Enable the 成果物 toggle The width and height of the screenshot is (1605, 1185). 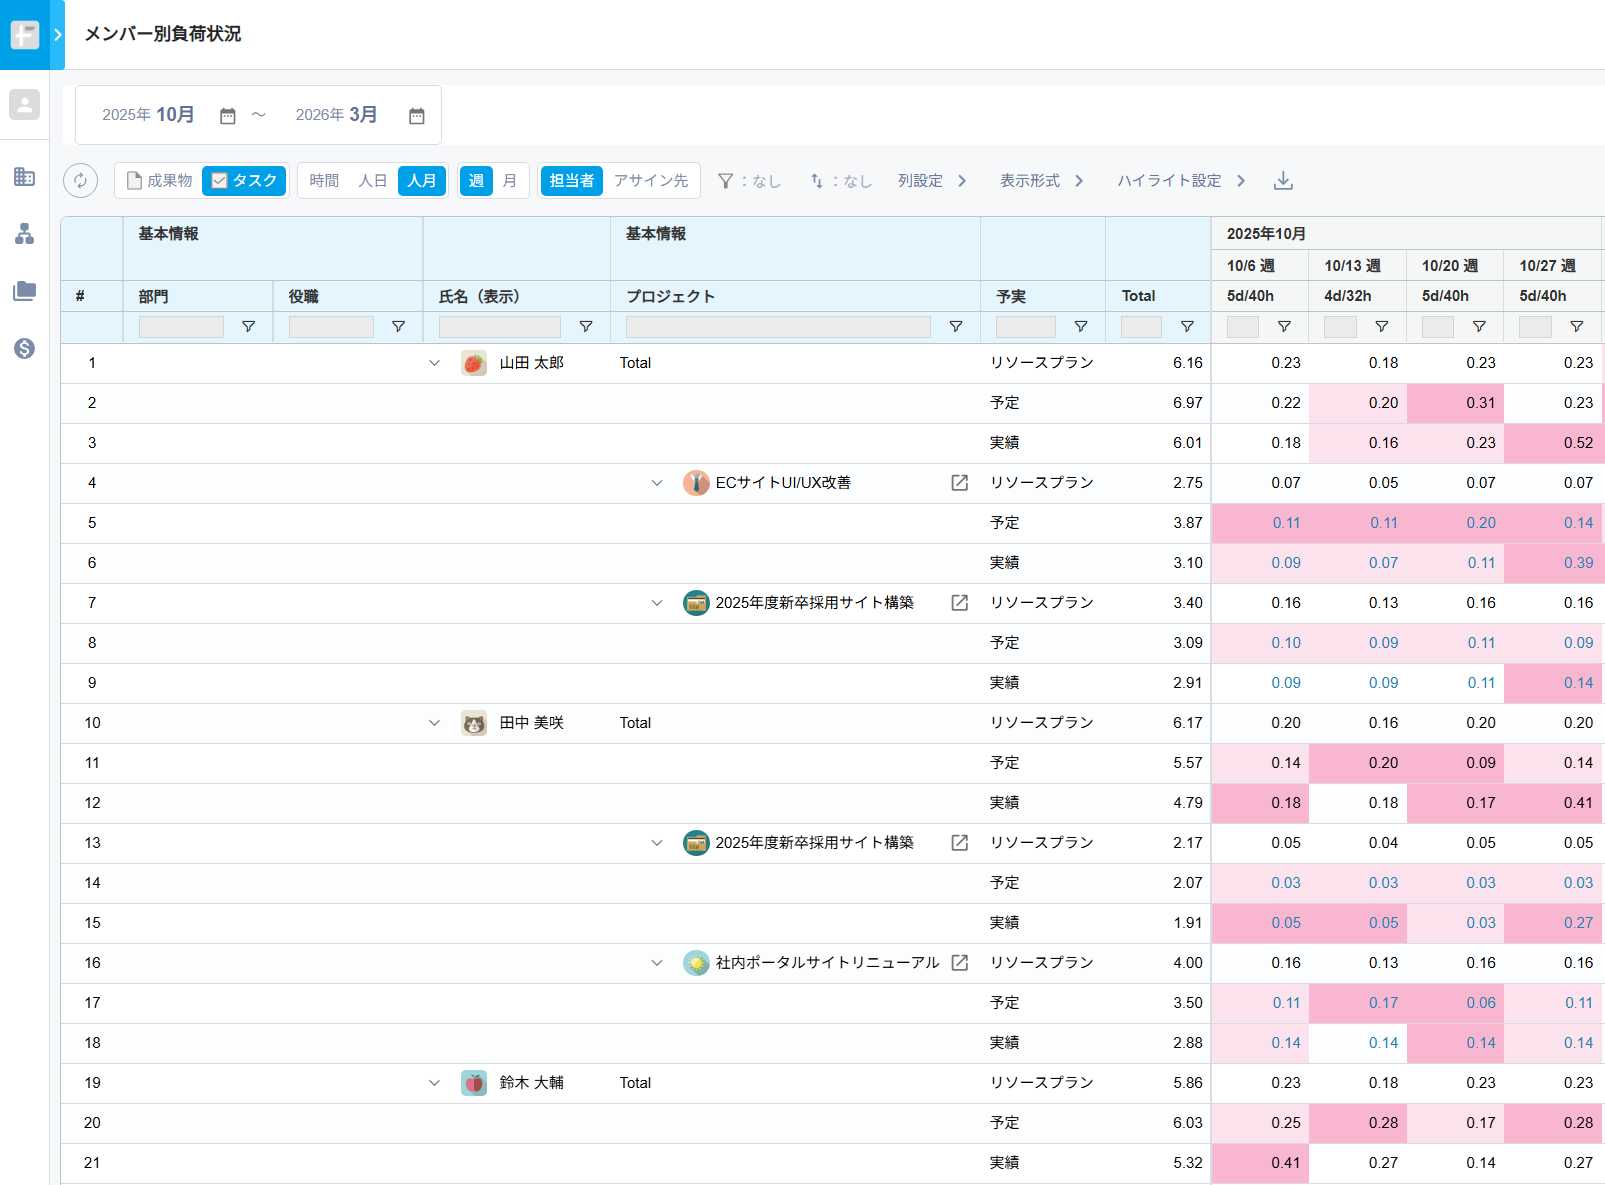[x=159, y=181]
